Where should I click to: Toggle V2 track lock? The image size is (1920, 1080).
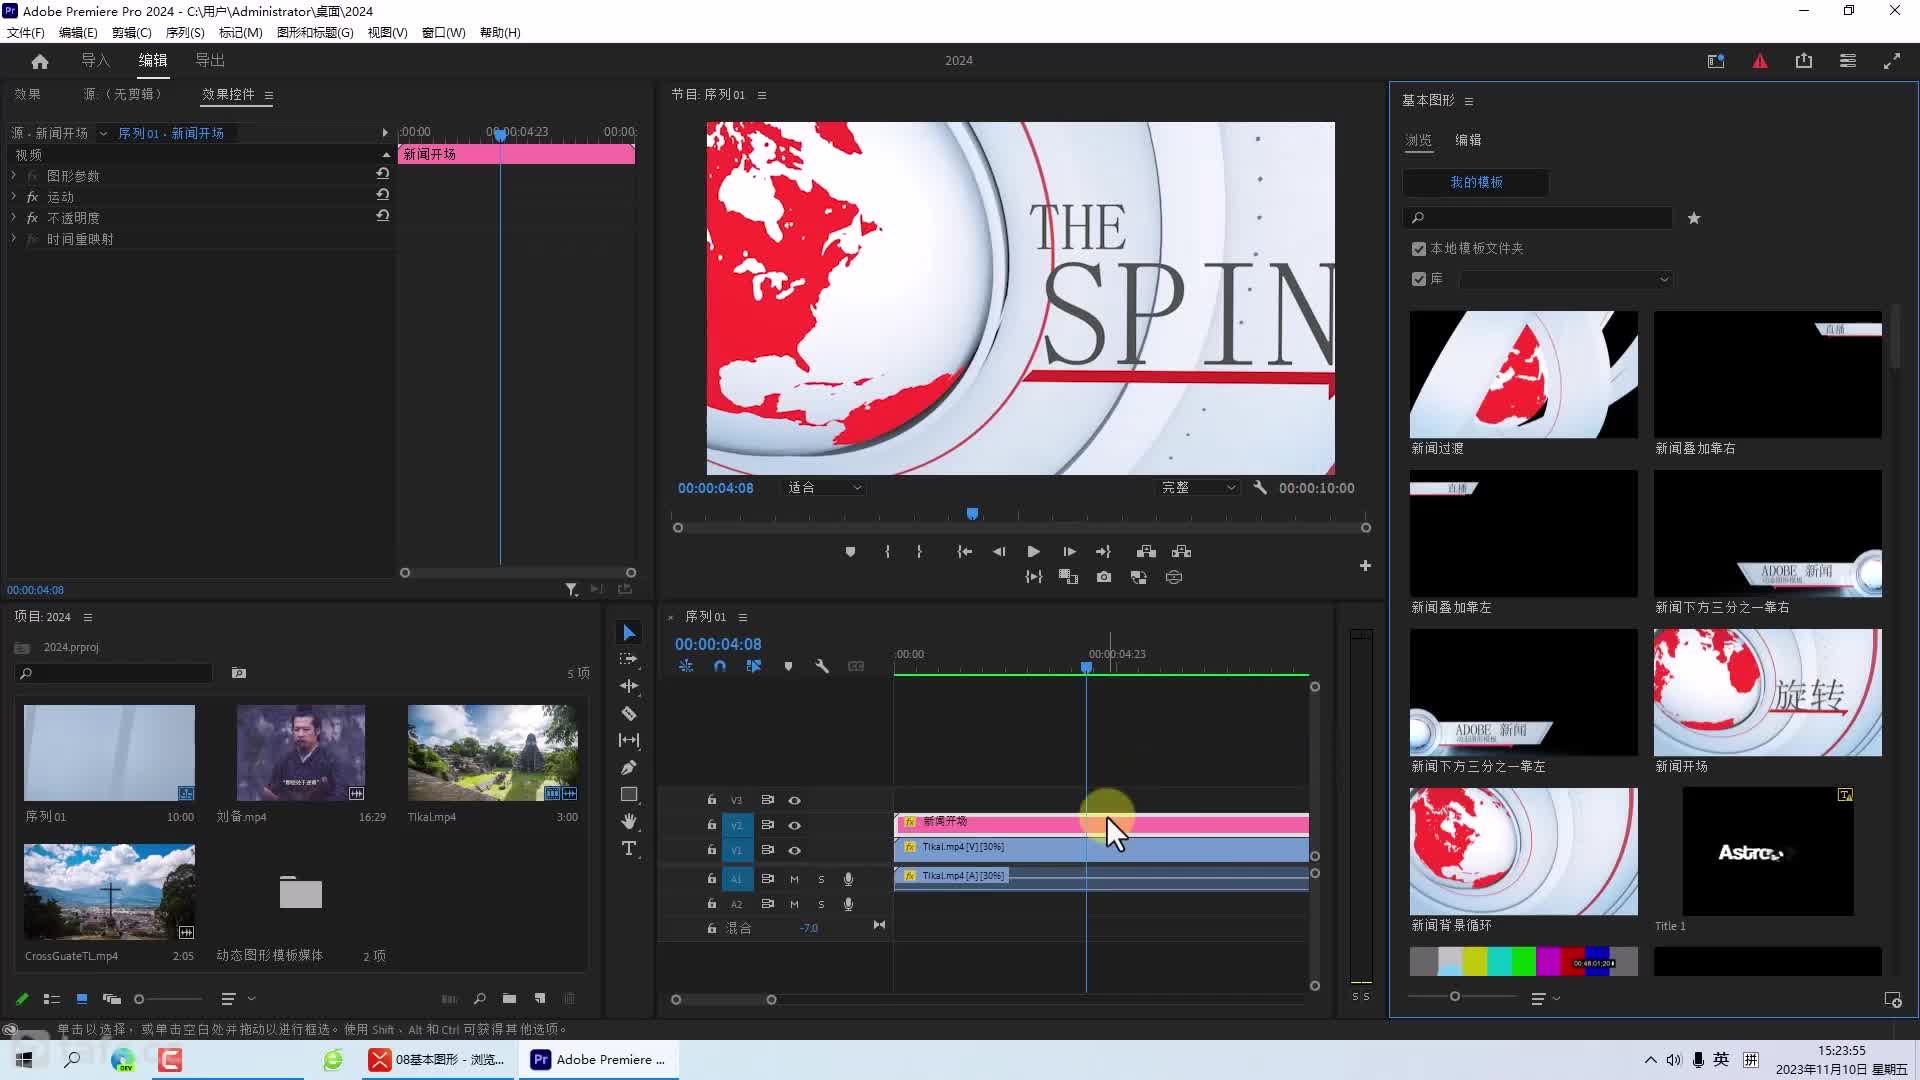click(x=712, y=825)
